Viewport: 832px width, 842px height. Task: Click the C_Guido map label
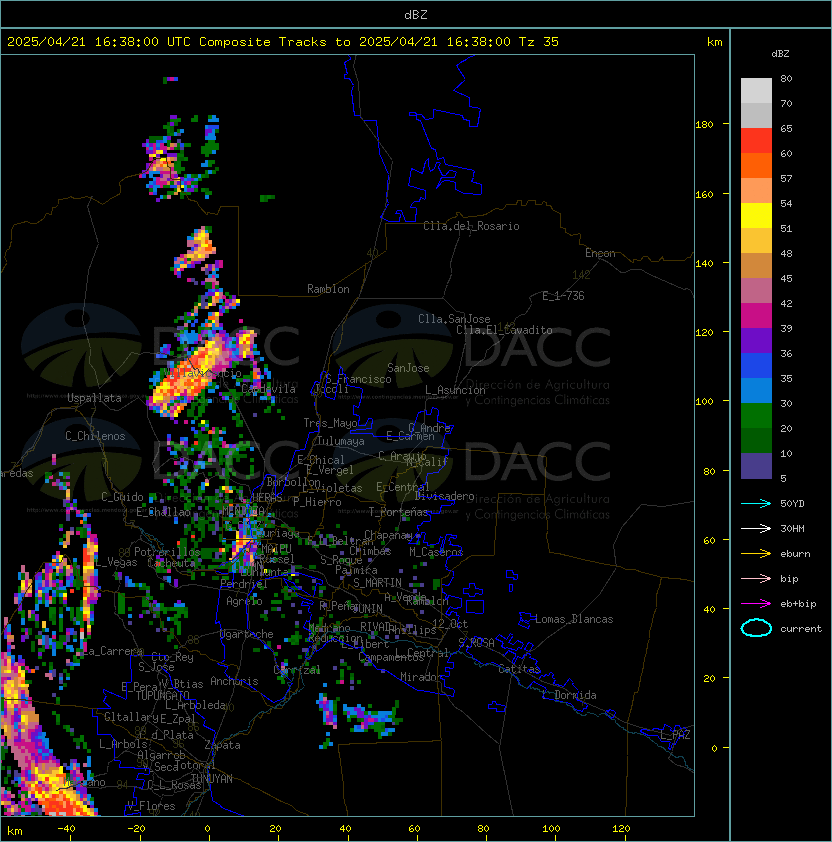point(122,497)
